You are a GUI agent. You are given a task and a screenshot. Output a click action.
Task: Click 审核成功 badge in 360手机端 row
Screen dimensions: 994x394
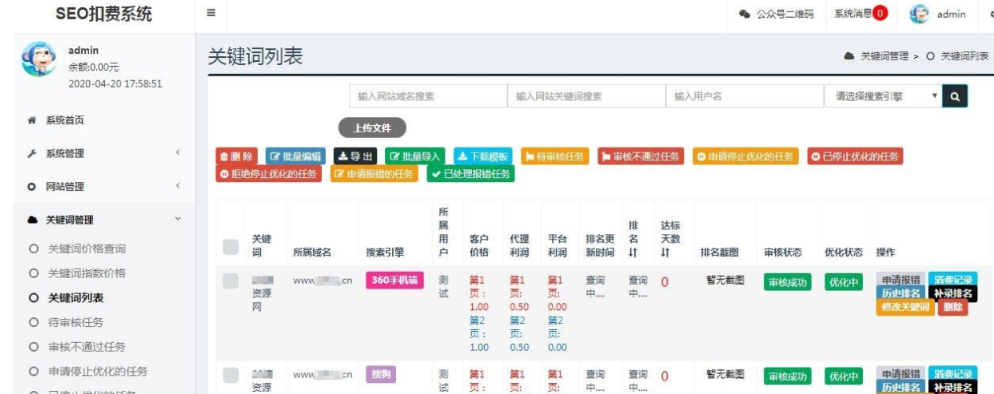787,283
